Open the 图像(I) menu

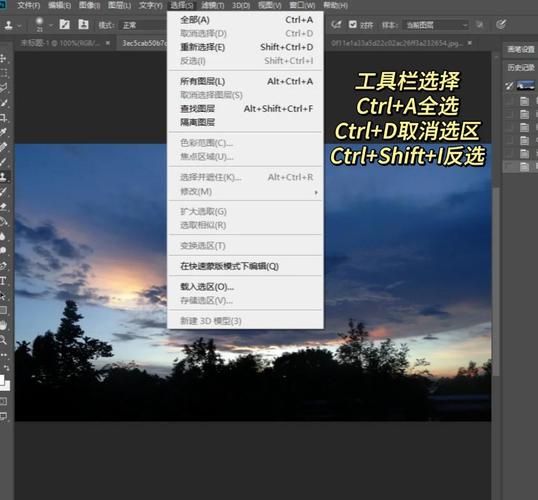point(89,5)
